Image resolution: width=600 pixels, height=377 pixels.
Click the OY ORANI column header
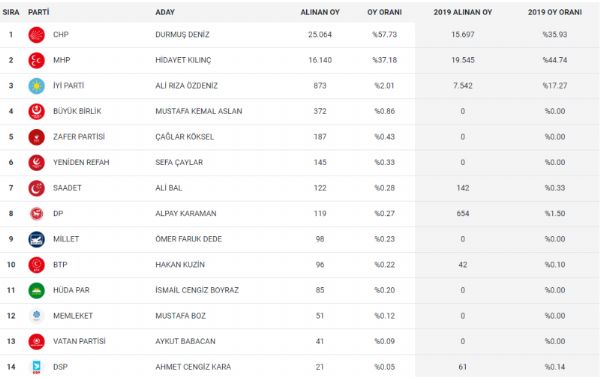pos(385,12)
